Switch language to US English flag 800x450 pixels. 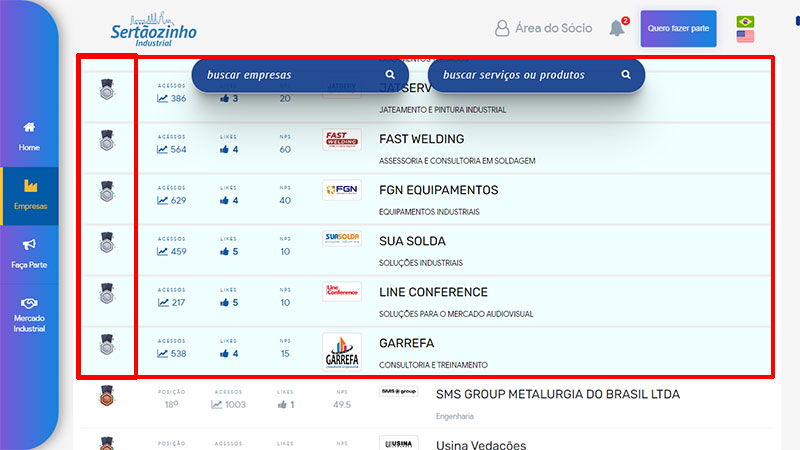click(x=745, y=36)
